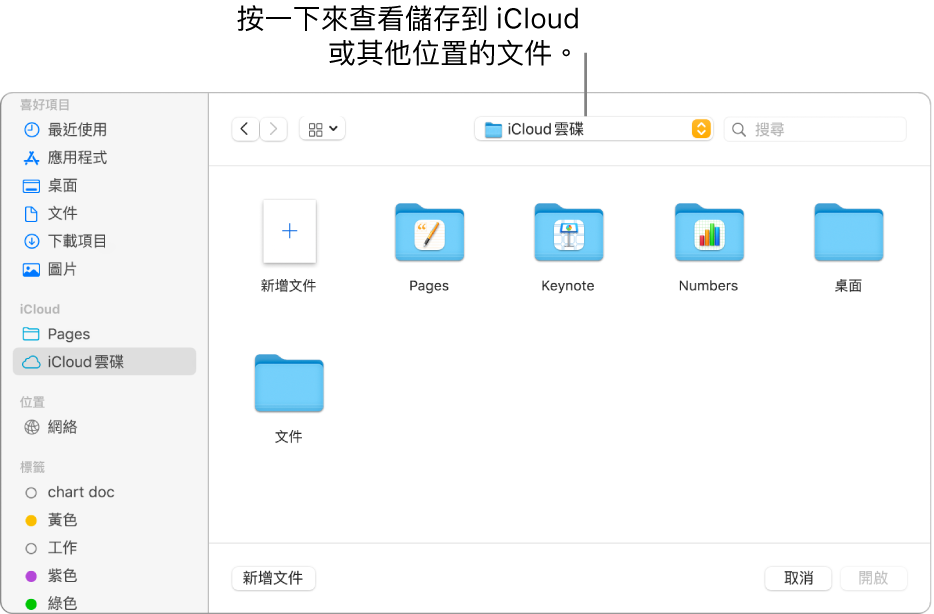Open the Keynote folder
The width and height of the screenshot is (934, 614).
568,233
